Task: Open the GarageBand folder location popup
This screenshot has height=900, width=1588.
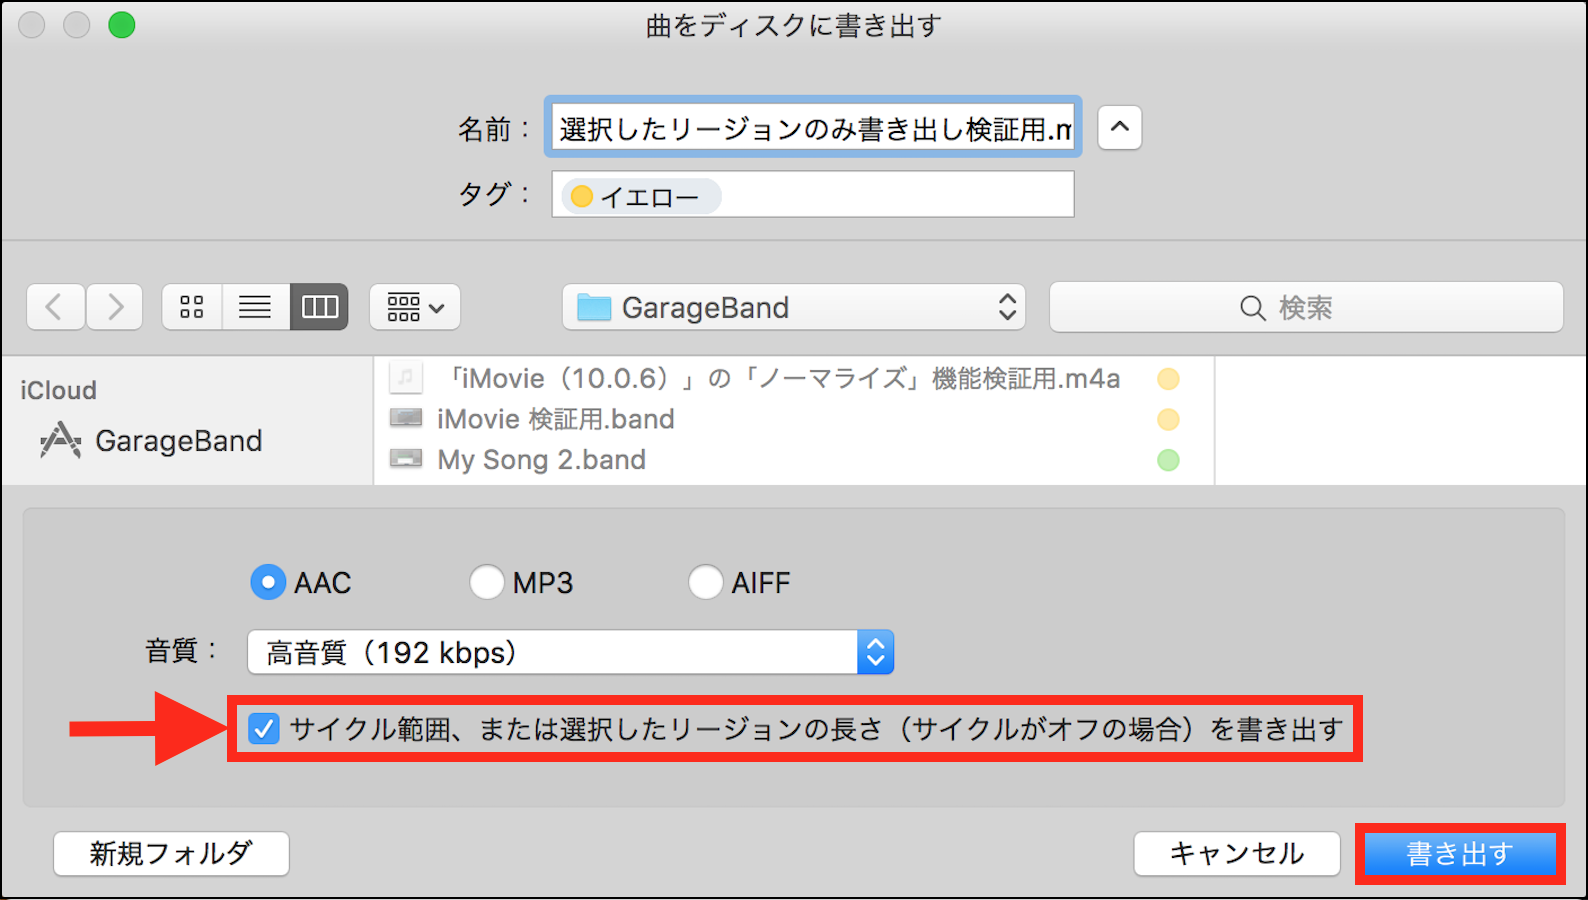Action: tap(794, 307)
